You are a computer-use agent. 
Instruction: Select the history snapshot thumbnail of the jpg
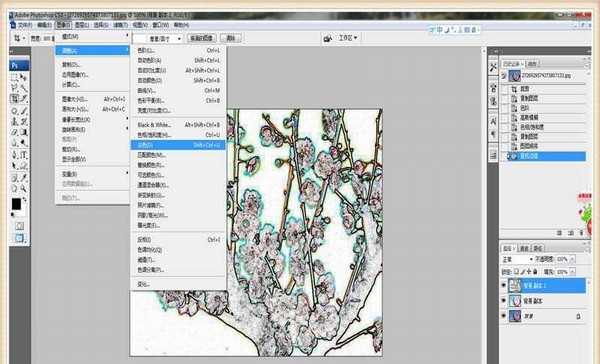click(x=514, y=75)
